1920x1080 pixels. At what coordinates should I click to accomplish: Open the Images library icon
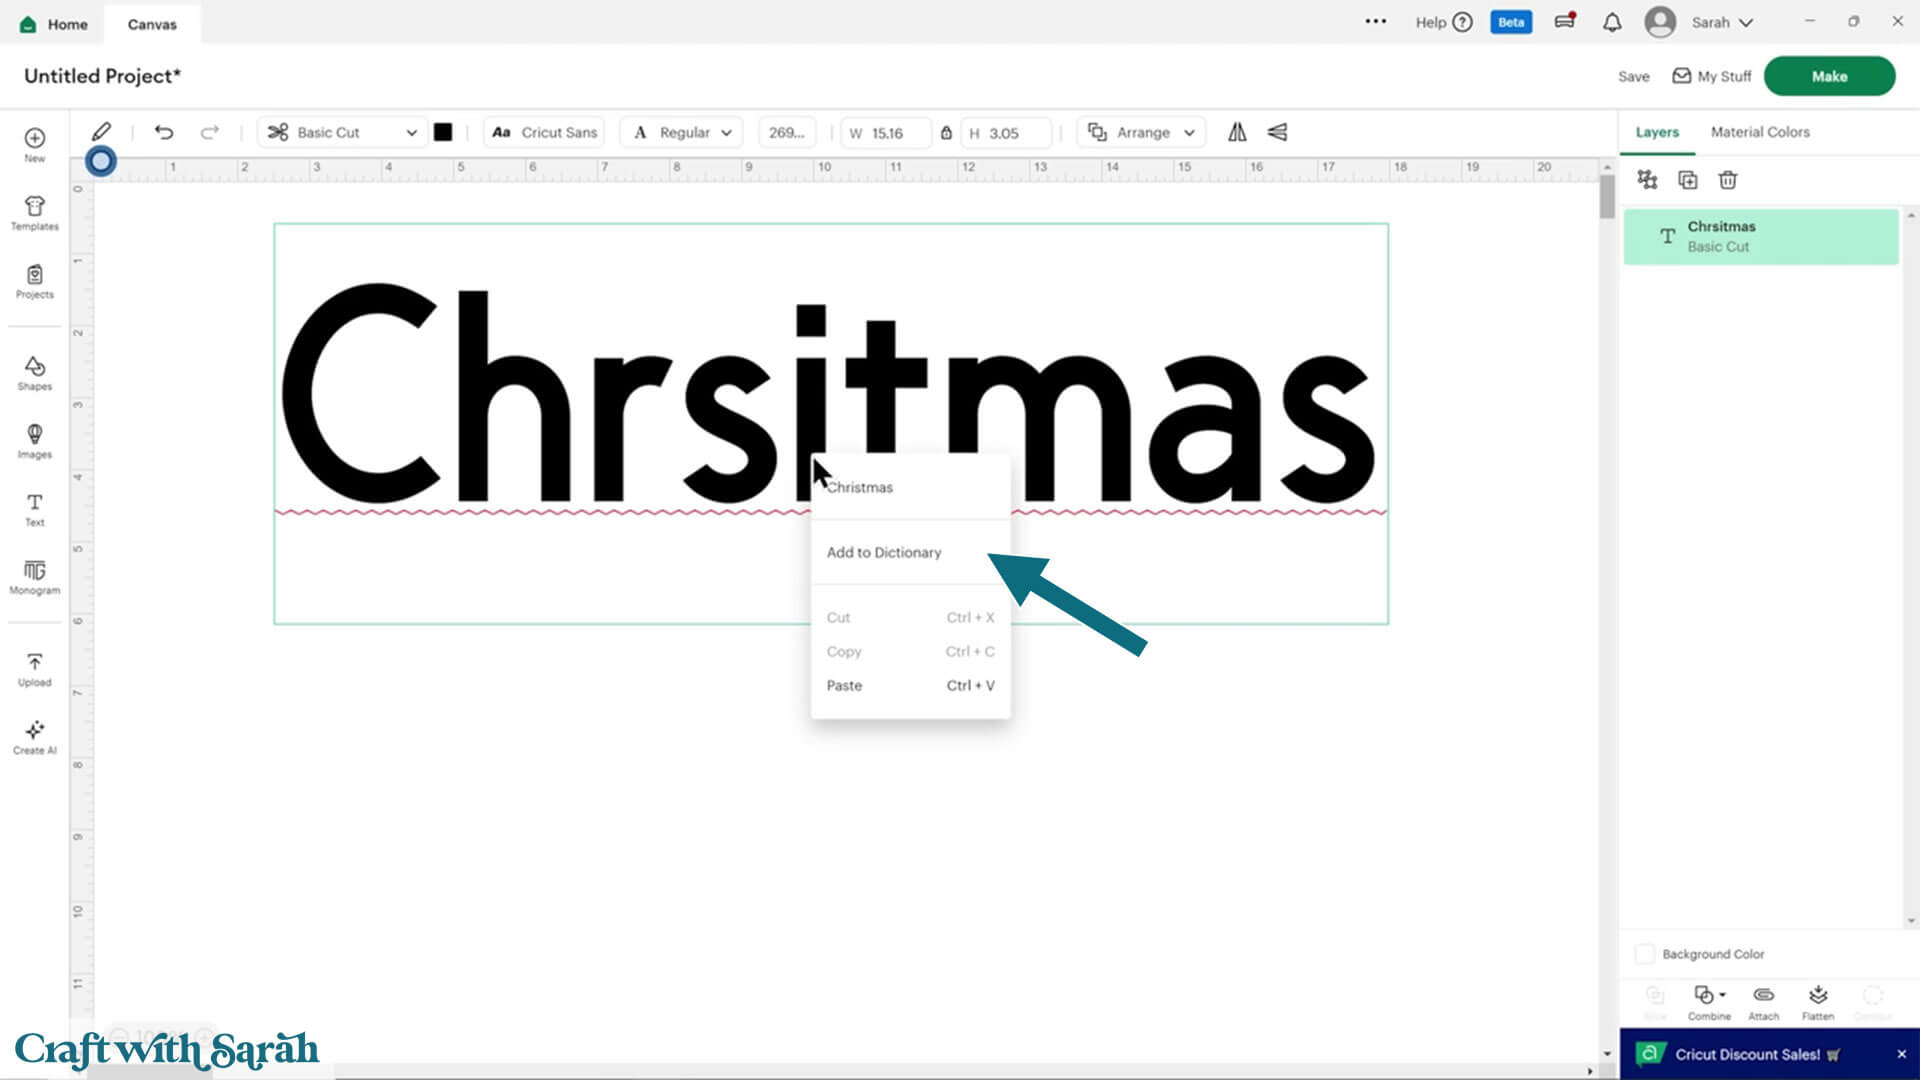pyautogui.click(x=34, y=440)
